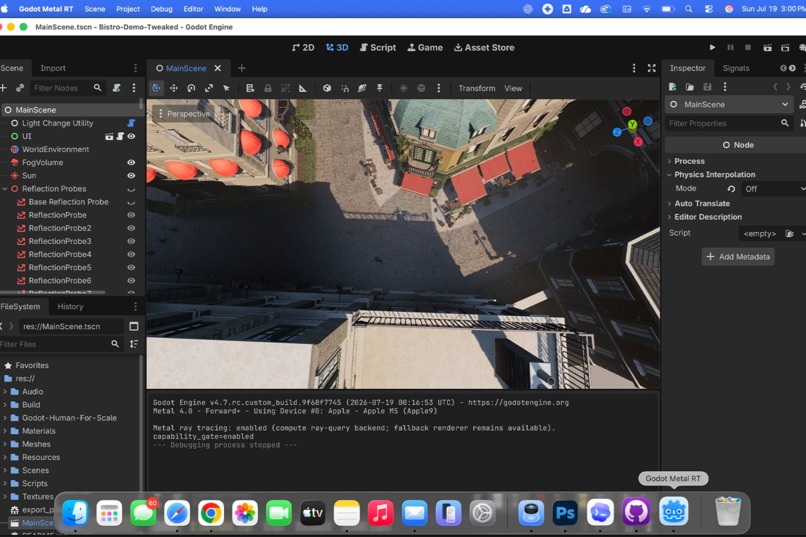
Task: Switch to 2D workspace
Action: (303, 47)
